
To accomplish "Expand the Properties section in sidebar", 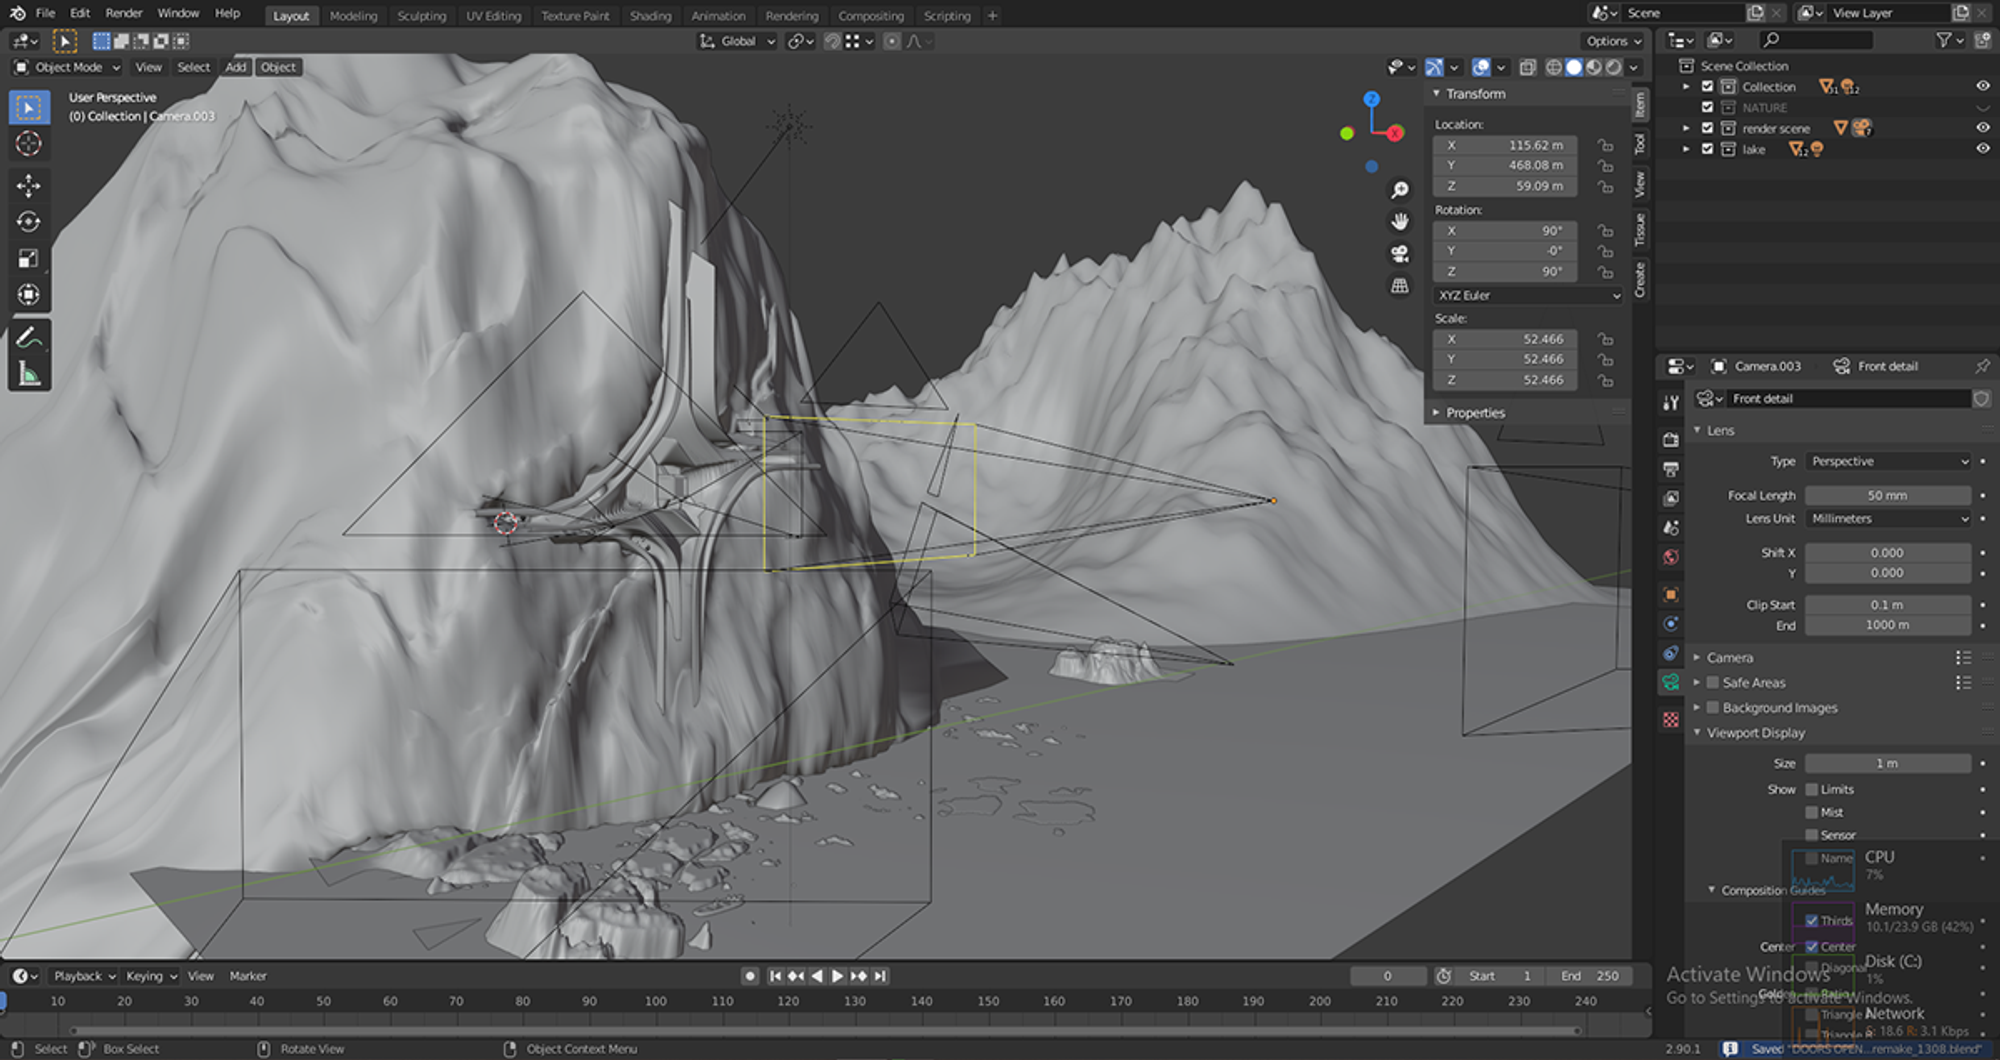I will coord(1475,413).
